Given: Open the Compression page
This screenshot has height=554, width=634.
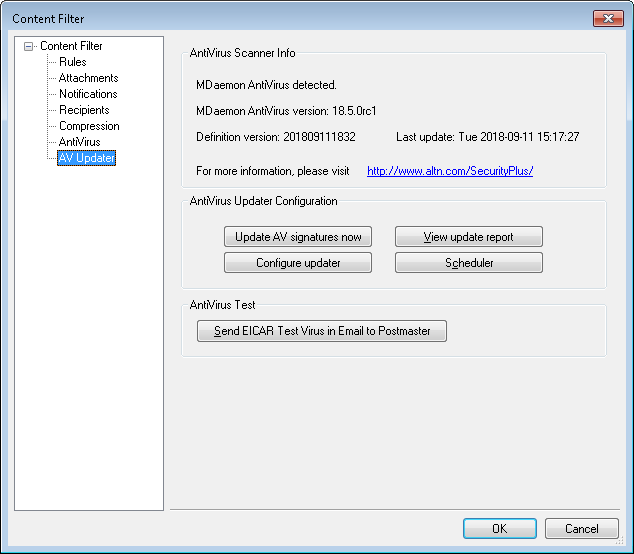Looking at the screenshot, I should pos(89,126).
